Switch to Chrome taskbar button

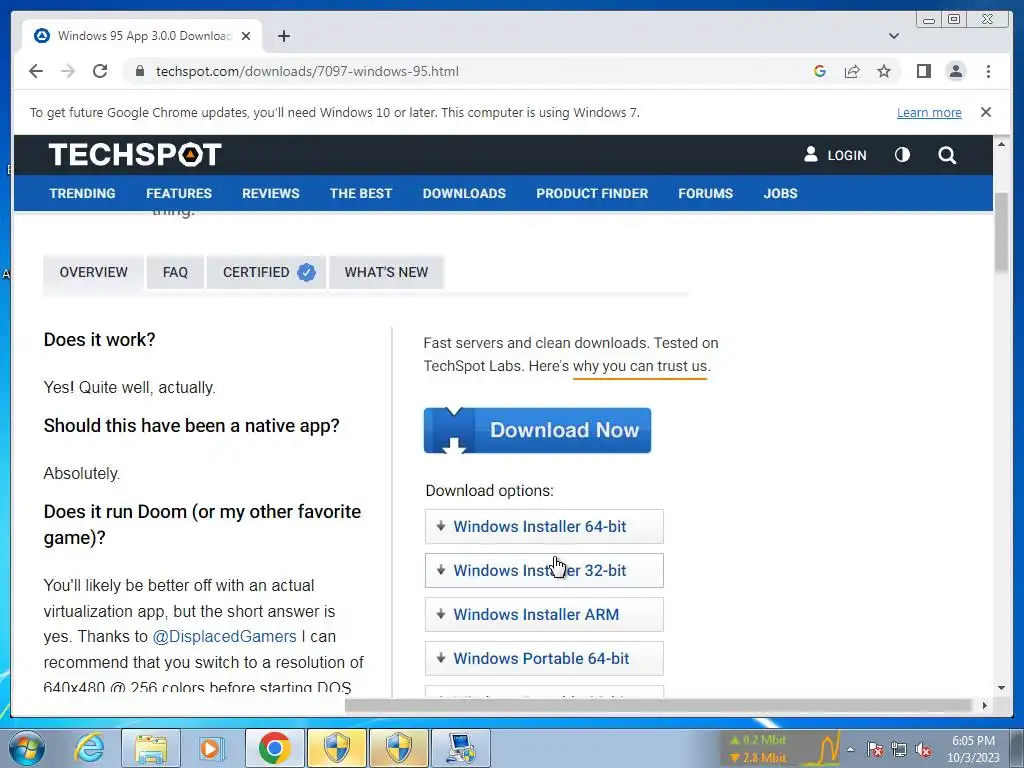(274, 748)
